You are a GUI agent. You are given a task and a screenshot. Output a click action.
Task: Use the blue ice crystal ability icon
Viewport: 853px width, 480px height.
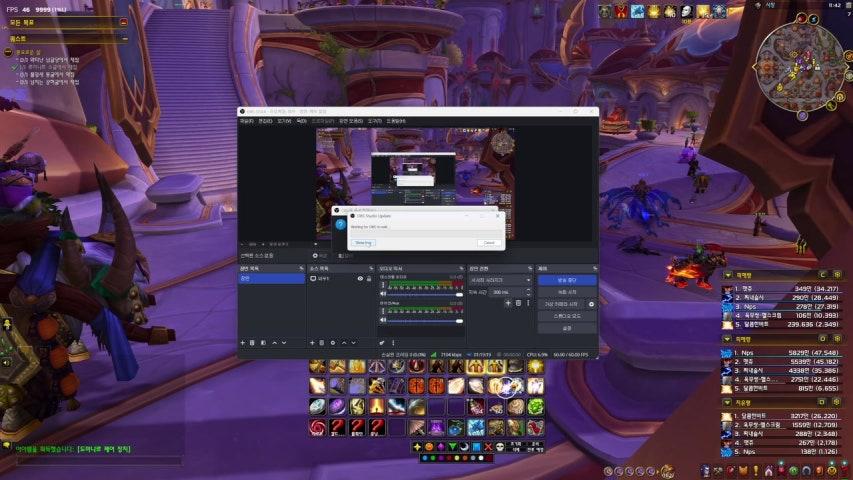point(475,427)
